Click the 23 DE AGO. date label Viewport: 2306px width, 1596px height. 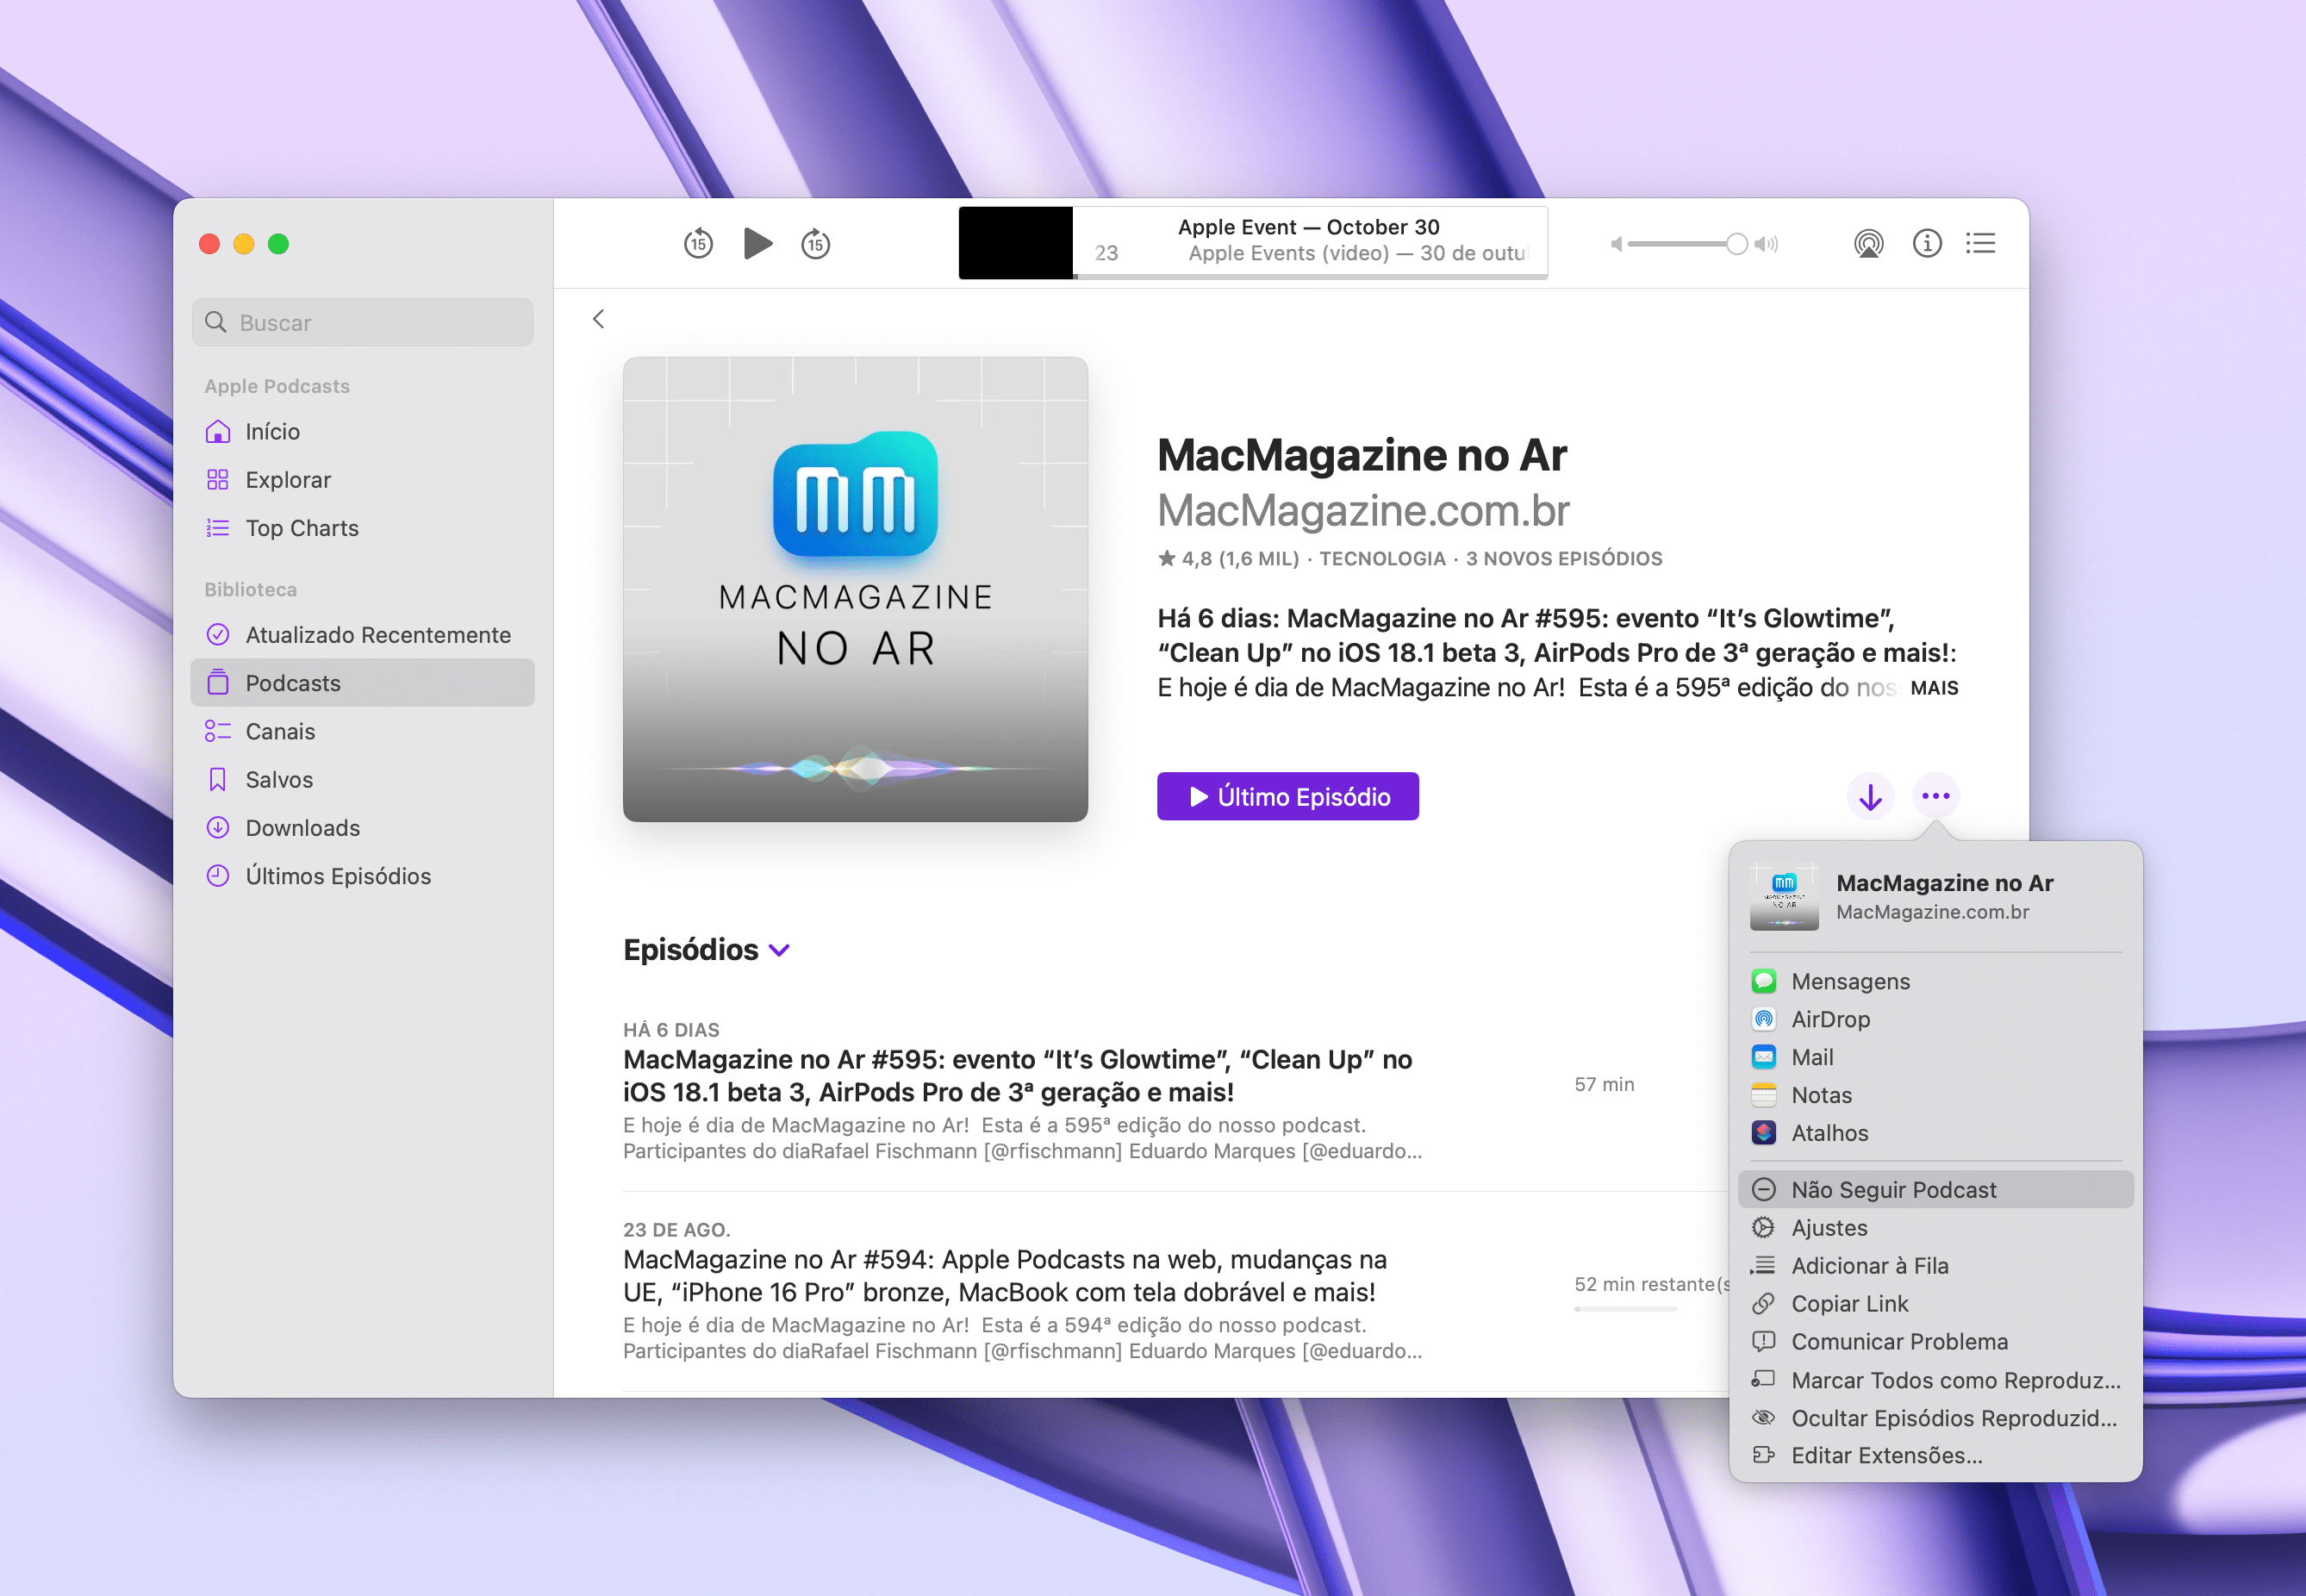677,1230
